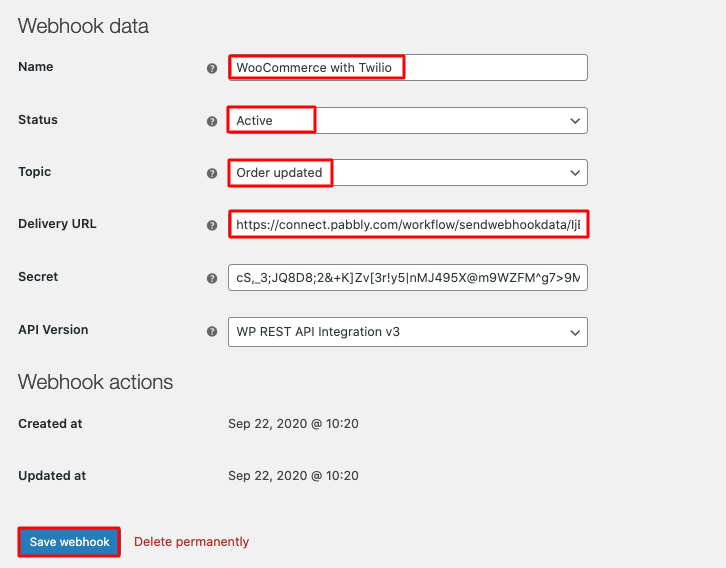Focus the Delivery URL input field
This screenshot has height=568, width=726.
click(407, 225)
